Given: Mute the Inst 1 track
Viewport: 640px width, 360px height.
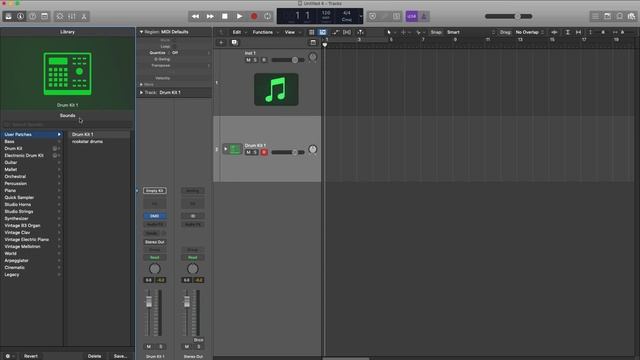Looking at the screenshot, I should click(248, 60).
